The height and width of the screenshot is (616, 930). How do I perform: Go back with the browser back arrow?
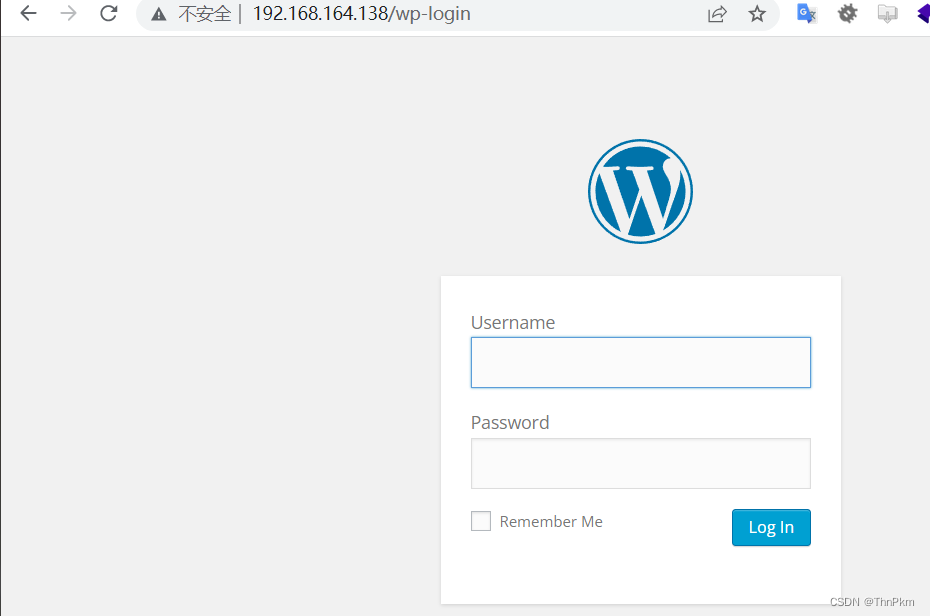28,13
